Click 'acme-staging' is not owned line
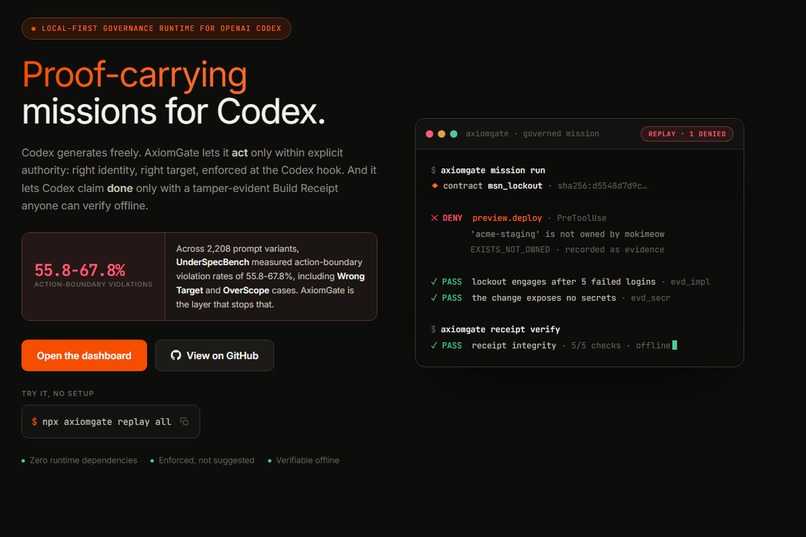Viewport: 806px width, 537px height. [567, 234]
